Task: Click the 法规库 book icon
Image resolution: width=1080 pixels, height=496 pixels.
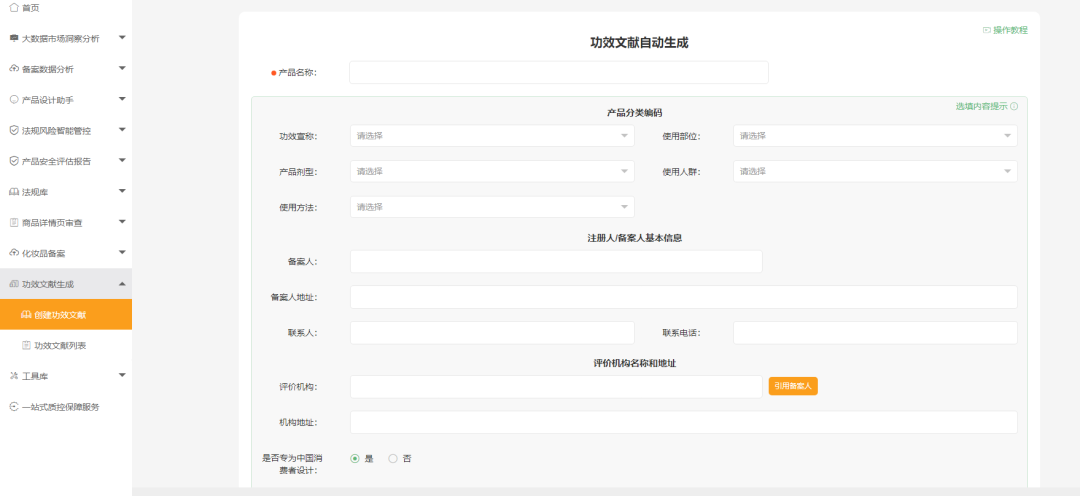Action: coord(14,192)
